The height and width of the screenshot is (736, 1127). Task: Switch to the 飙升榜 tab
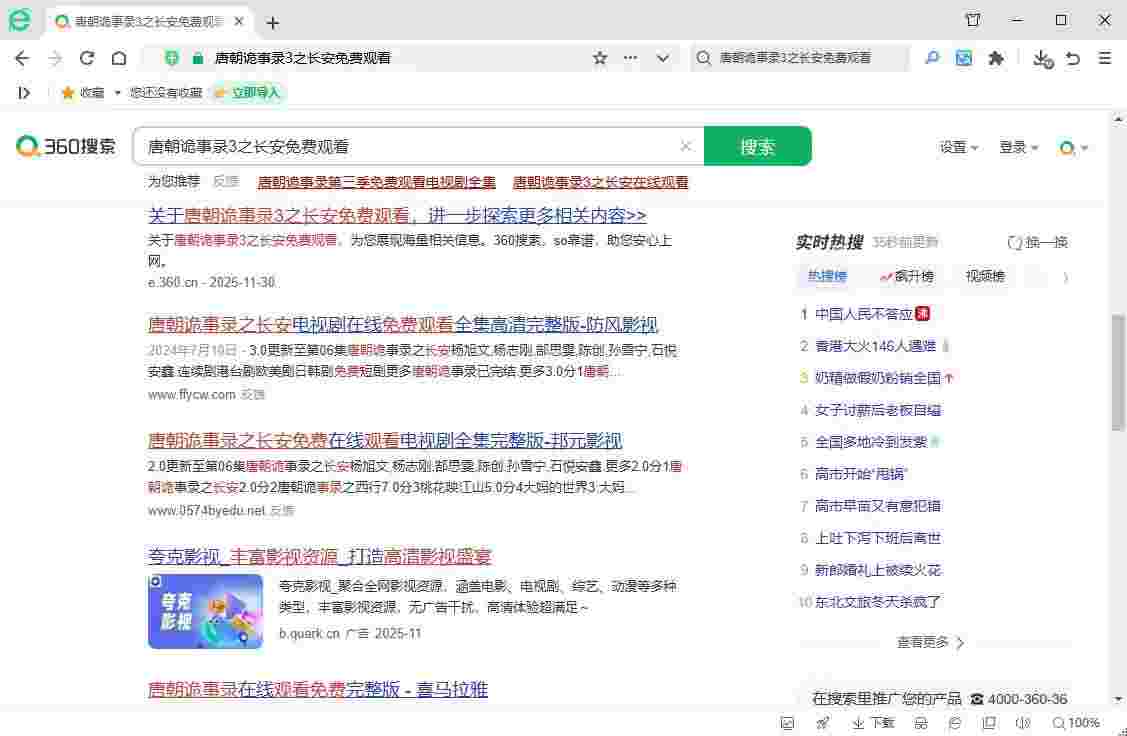point(907,276)
